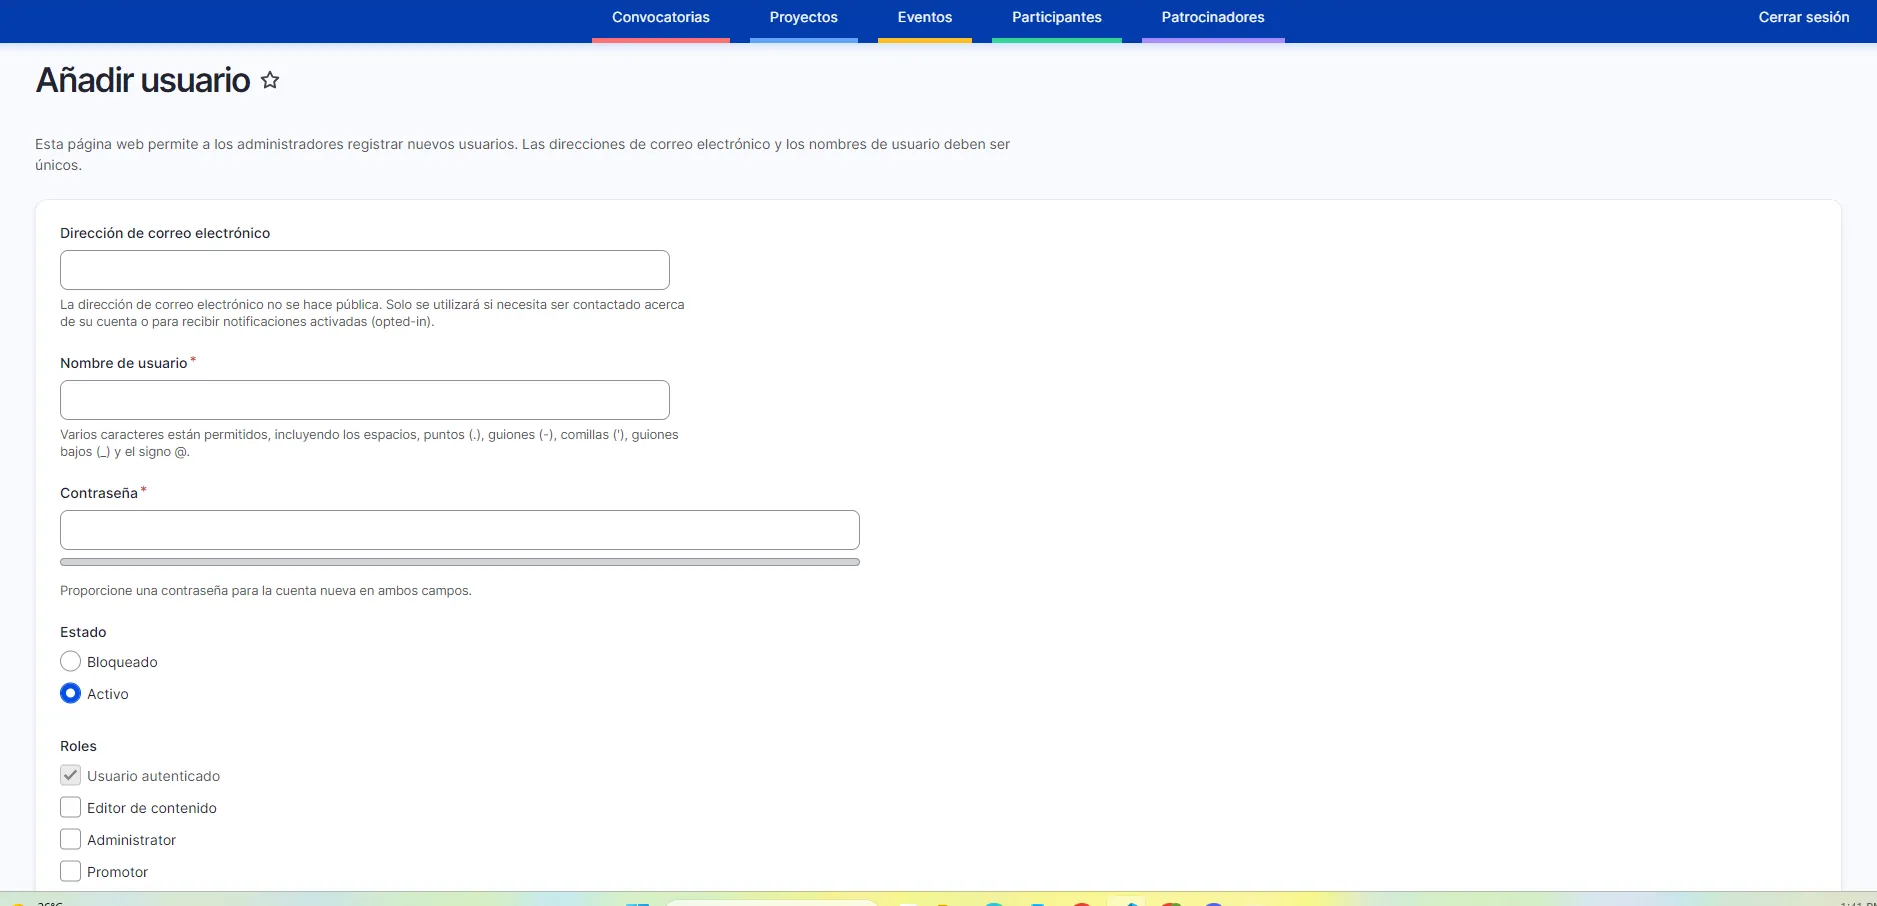
Task: Click the Nombre de usuario text box
Action: (364, 400)
